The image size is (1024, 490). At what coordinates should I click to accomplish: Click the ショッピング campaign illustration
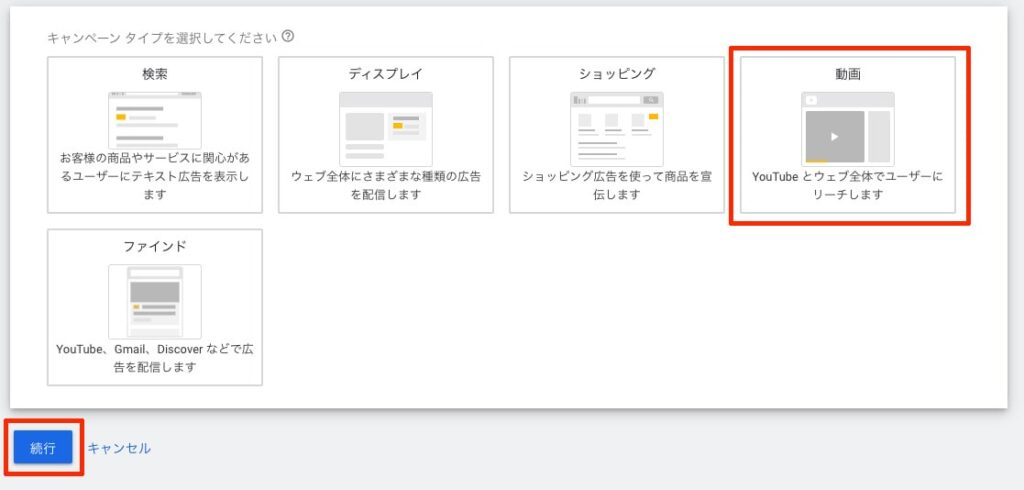[x=617, y=128]
